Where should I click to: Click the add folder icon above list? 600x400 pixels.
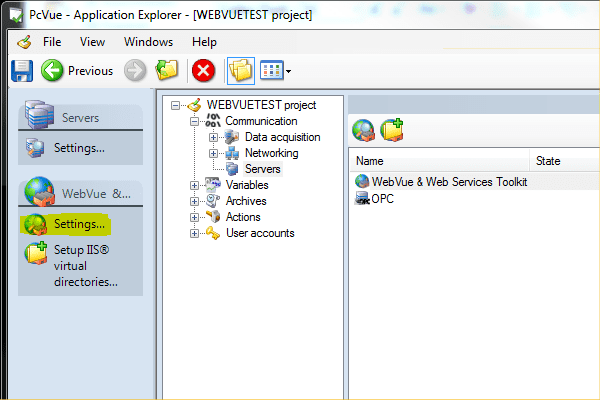[x=391, y=129]
